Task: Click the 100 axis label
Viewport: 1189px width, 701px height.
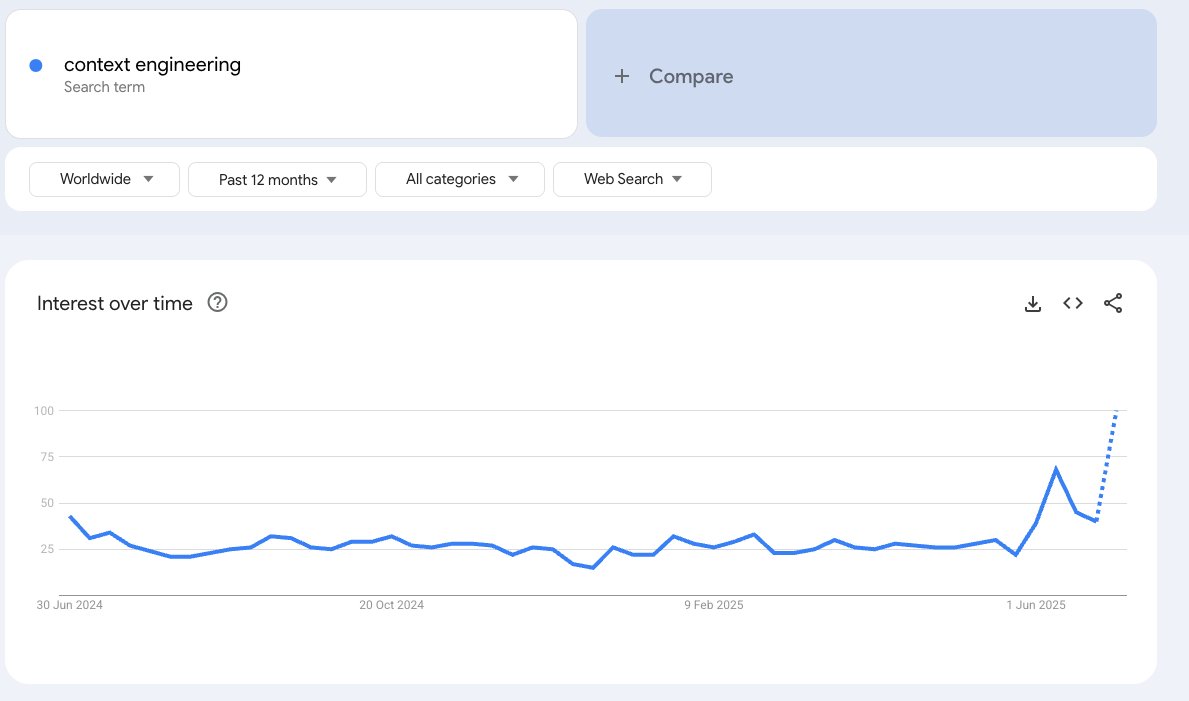Action: click(44, 410)
